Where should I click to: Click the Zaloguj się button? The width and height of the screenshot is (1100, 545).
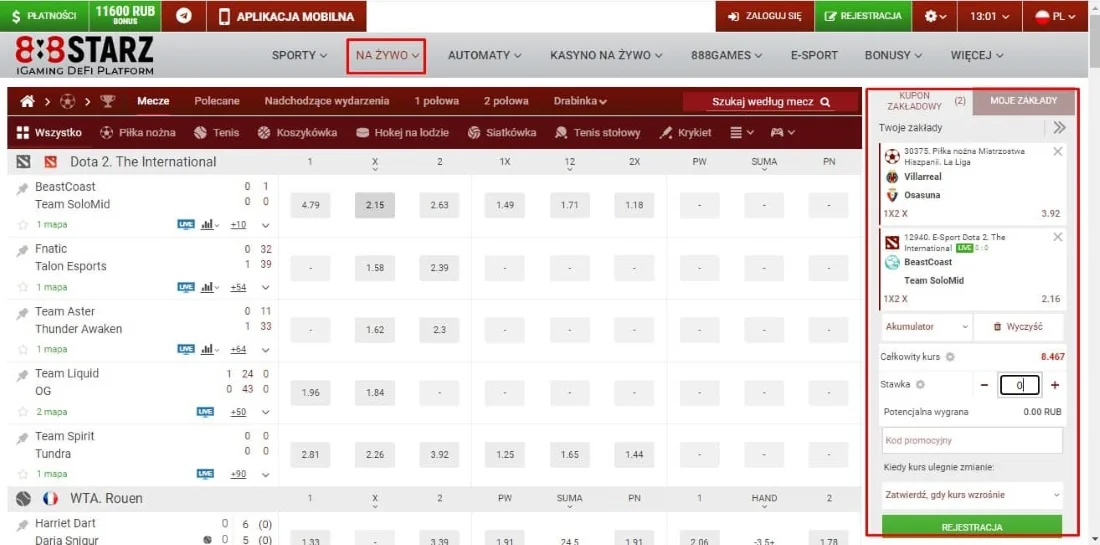765,16
